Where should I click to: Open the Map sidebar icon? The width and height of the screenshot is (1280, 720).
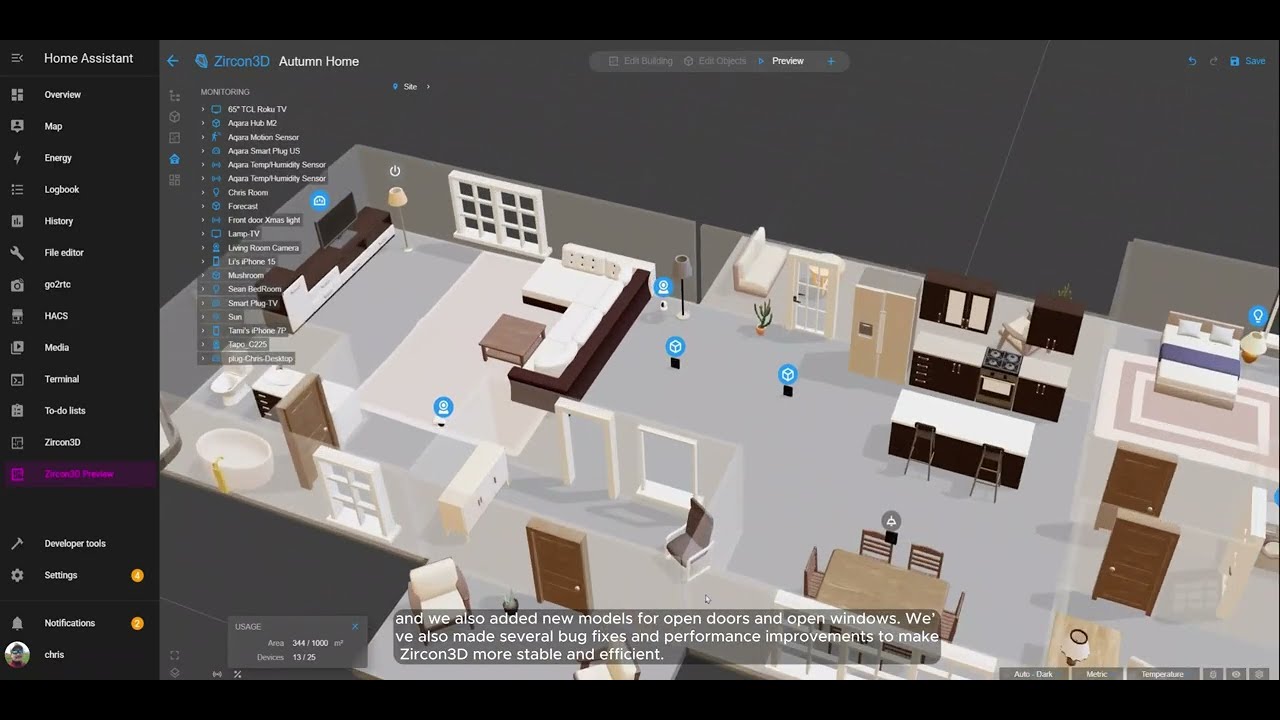[x=17, y=126]
